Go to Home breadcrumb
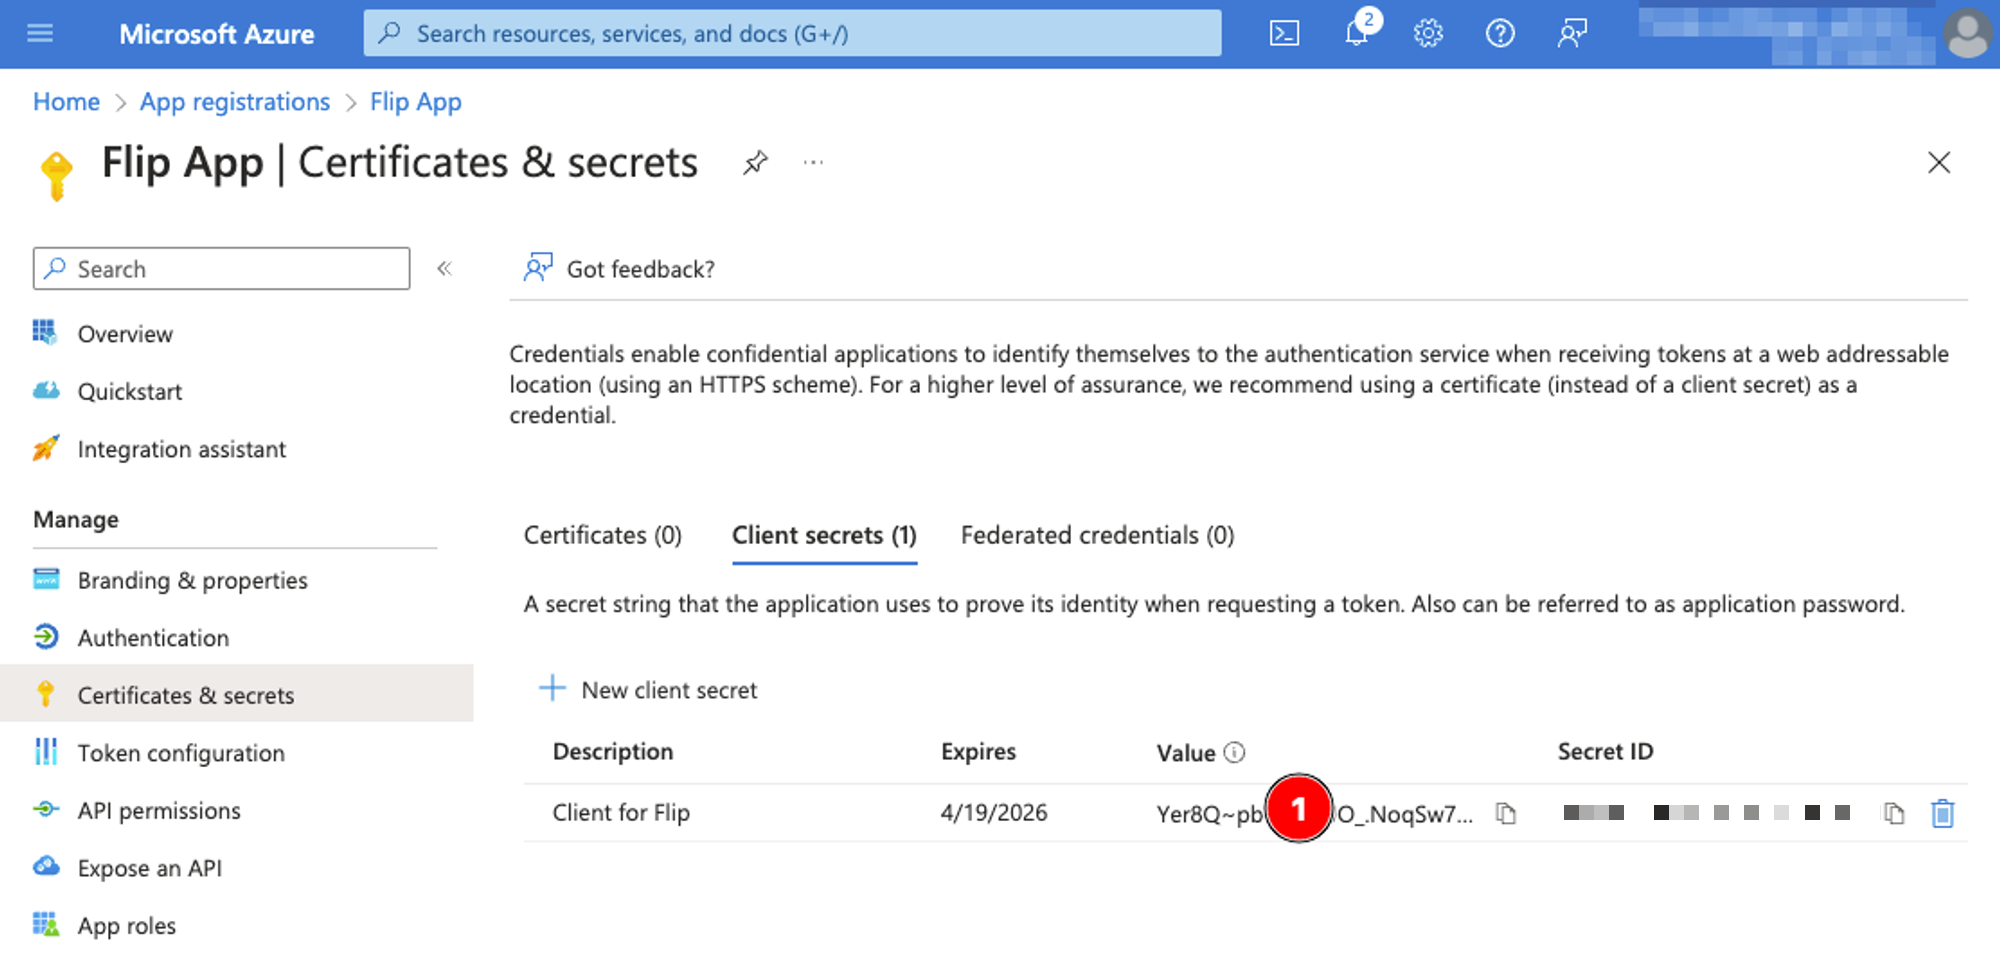 coord(66,102)
